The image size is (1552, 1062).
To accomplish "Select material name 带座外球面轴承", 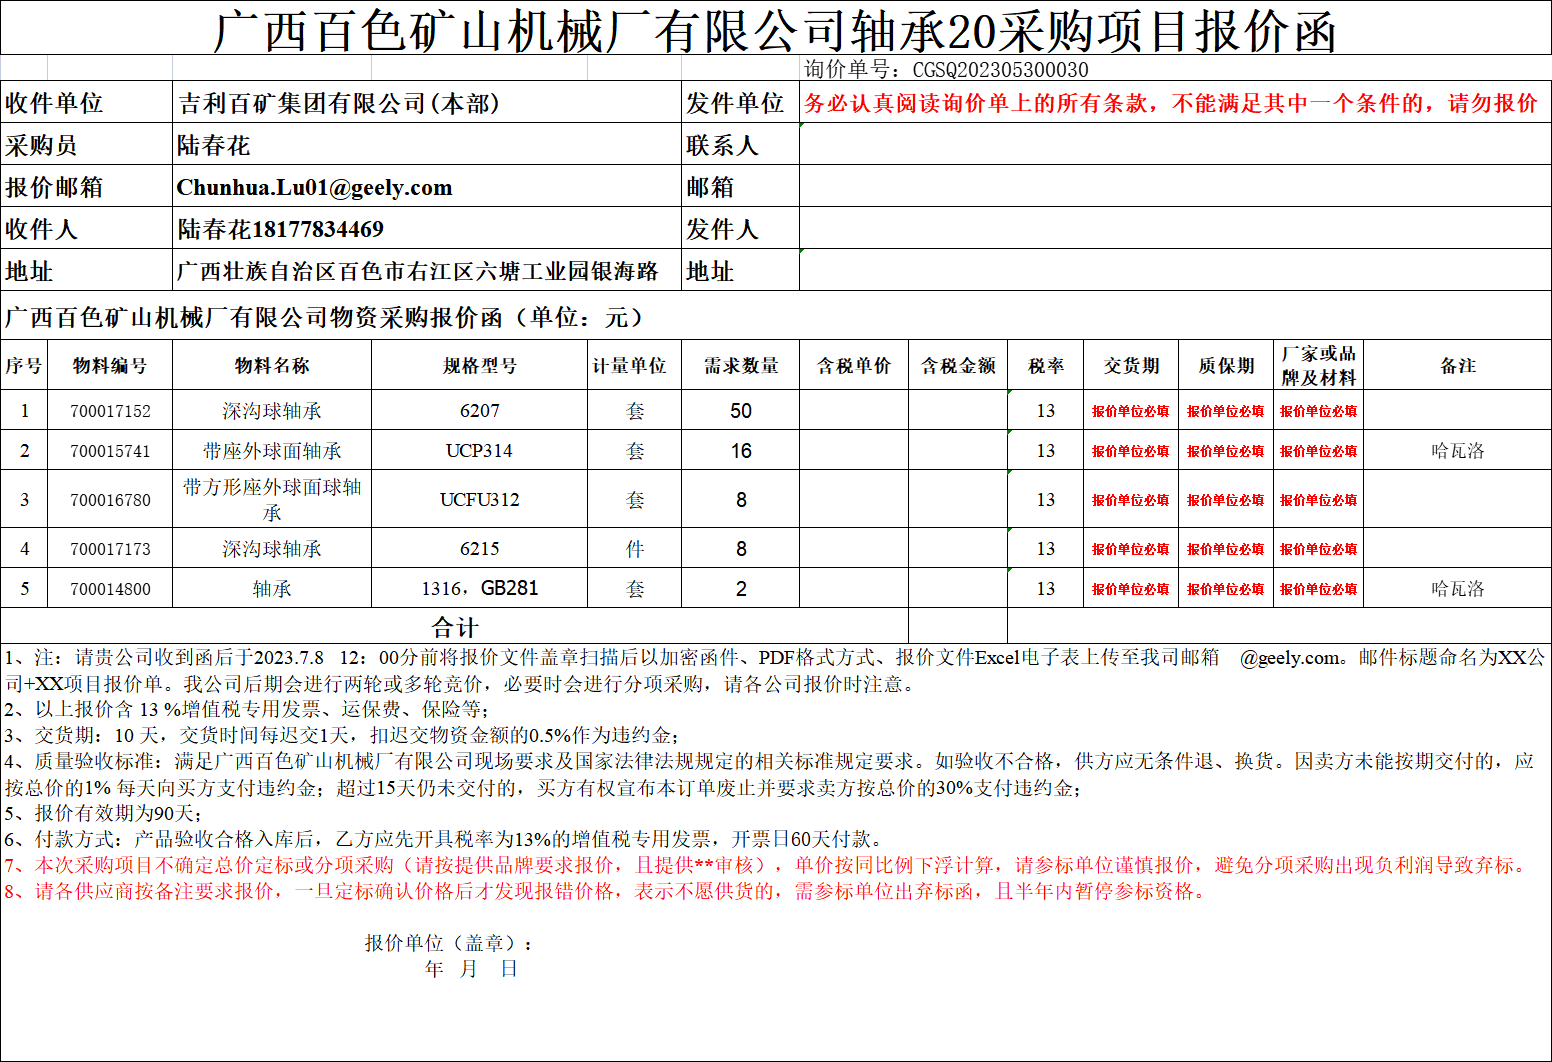I will (272, 451).
